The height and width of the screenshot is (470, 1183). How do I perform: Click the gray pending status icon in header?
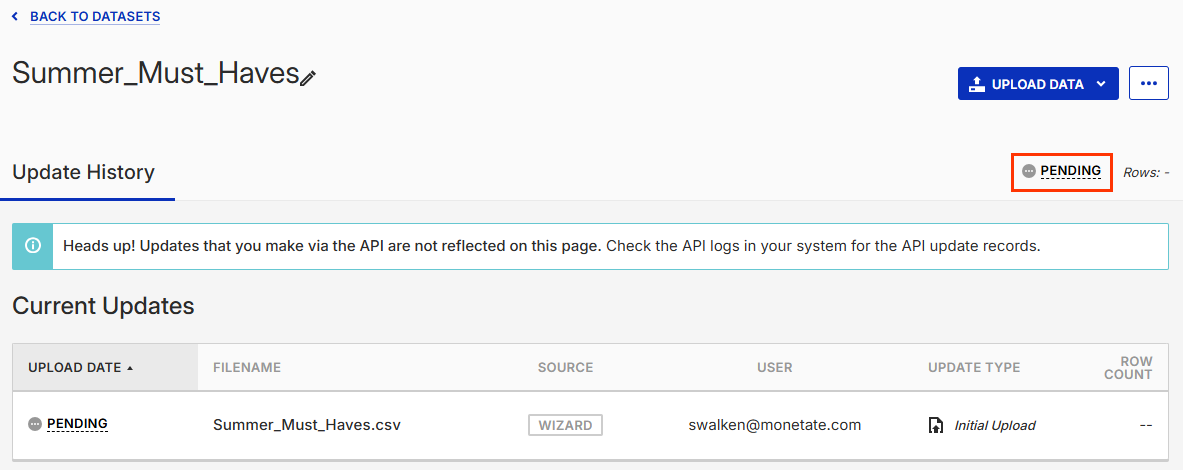click(1029, 172)
